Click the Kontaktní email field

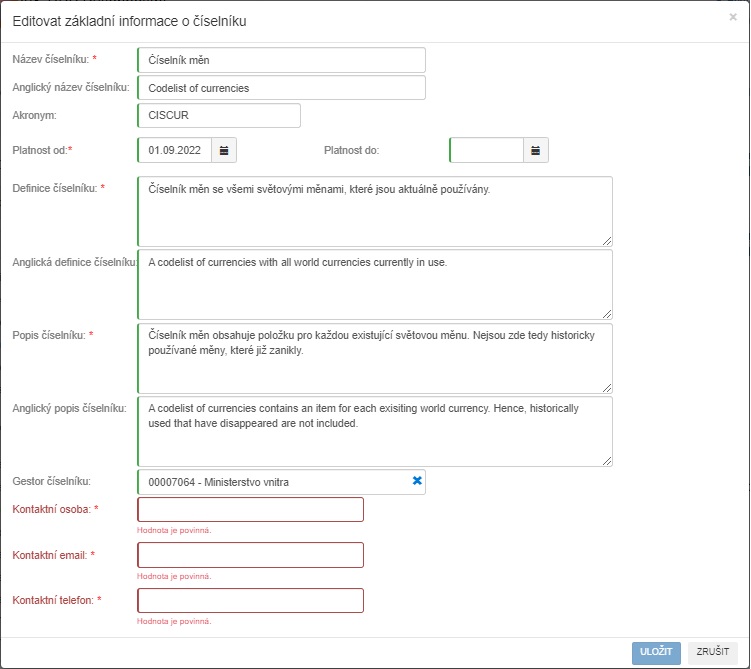250,555
